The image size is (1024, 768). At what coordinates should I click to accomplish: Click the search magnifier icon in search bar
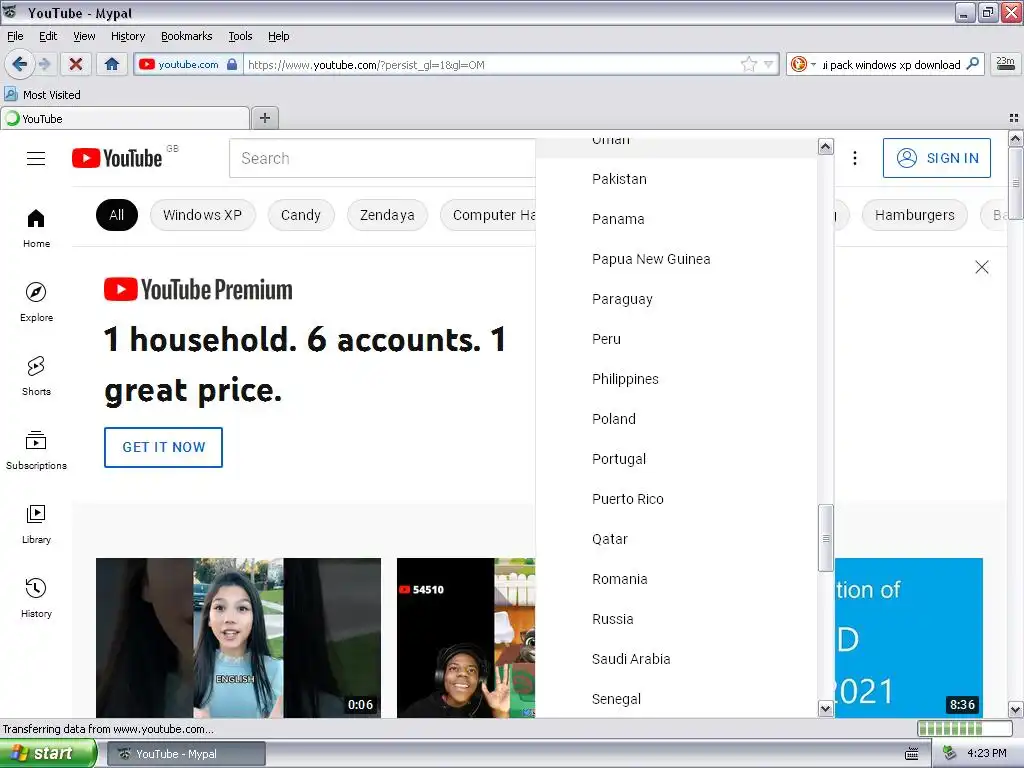pos(972,63)
